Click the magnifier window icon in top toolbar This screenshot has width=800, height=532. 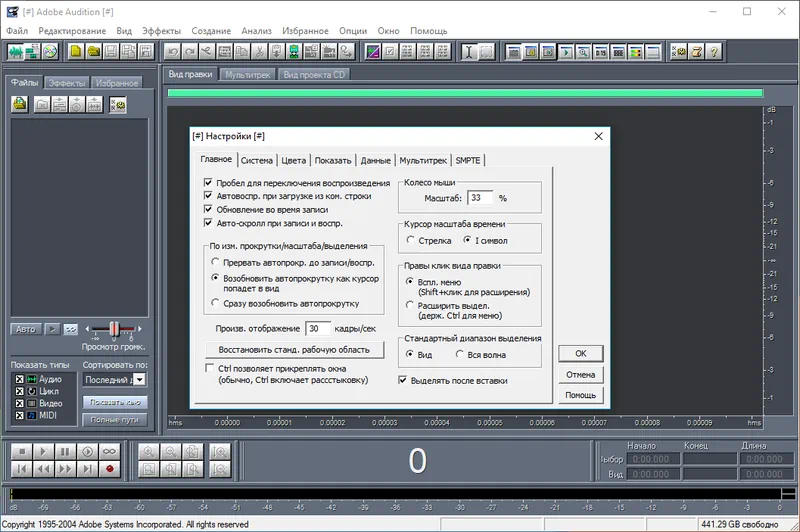tap(583, 52)
